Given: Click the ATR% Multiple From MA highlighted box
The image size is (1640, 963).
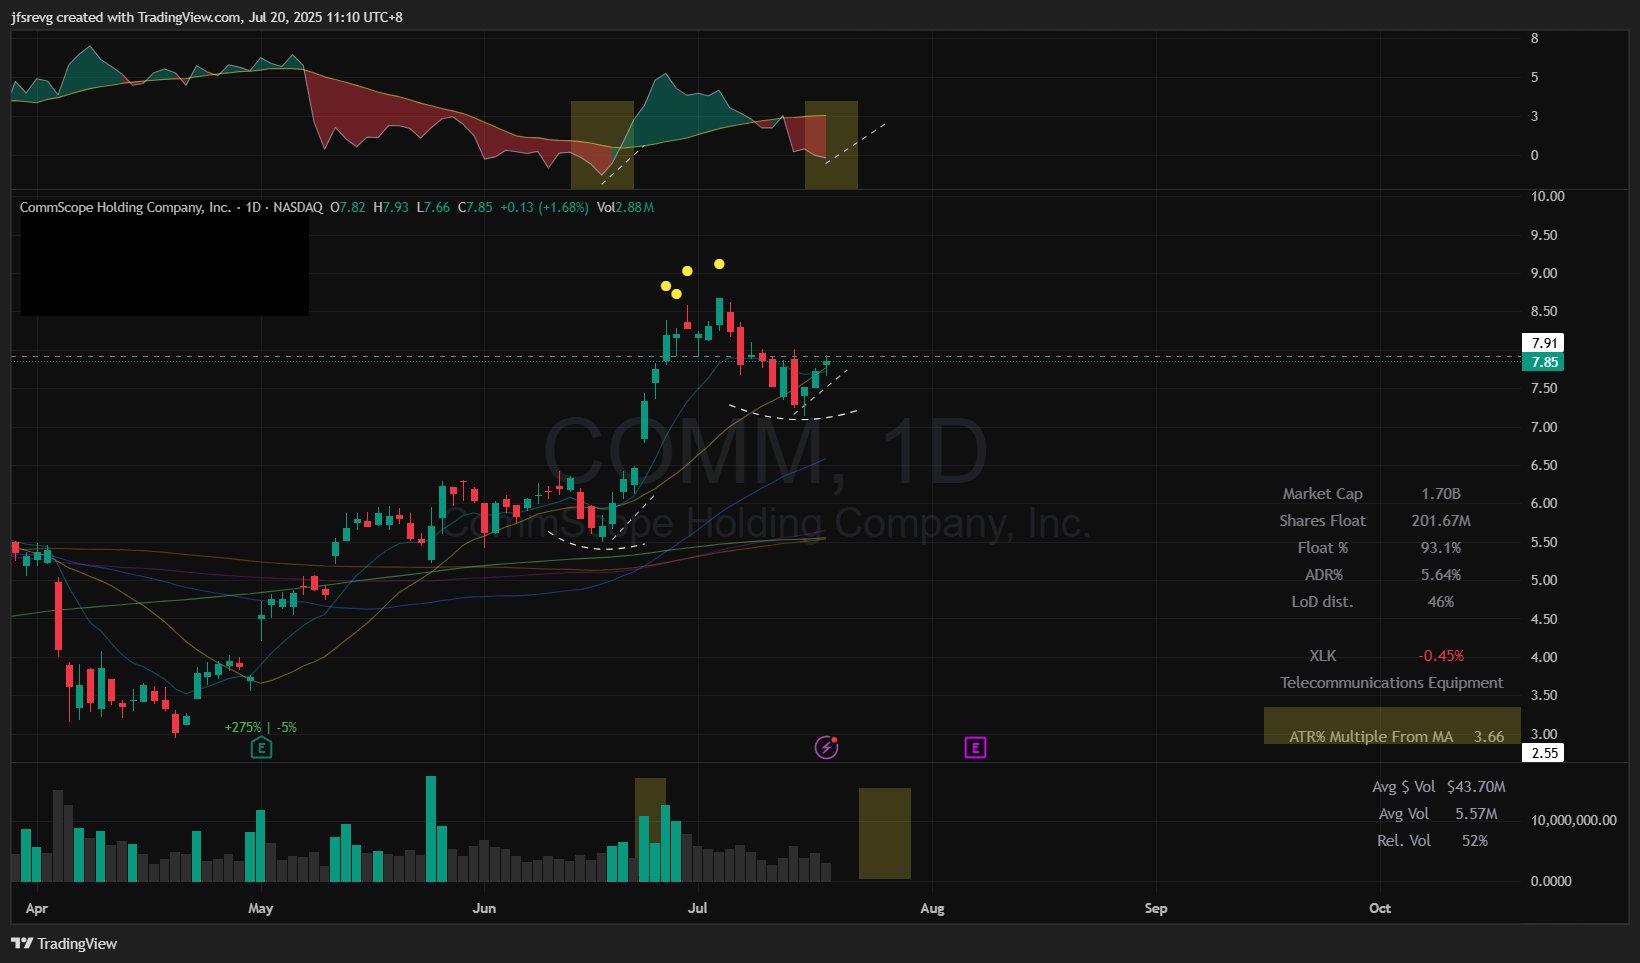Looking at the screenshot, I should point(1392,726).
